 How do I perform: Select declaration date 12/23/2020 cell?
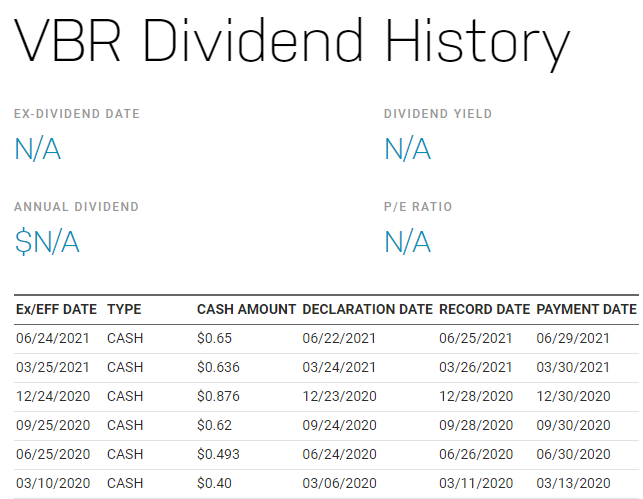click(x=340, y=396)
